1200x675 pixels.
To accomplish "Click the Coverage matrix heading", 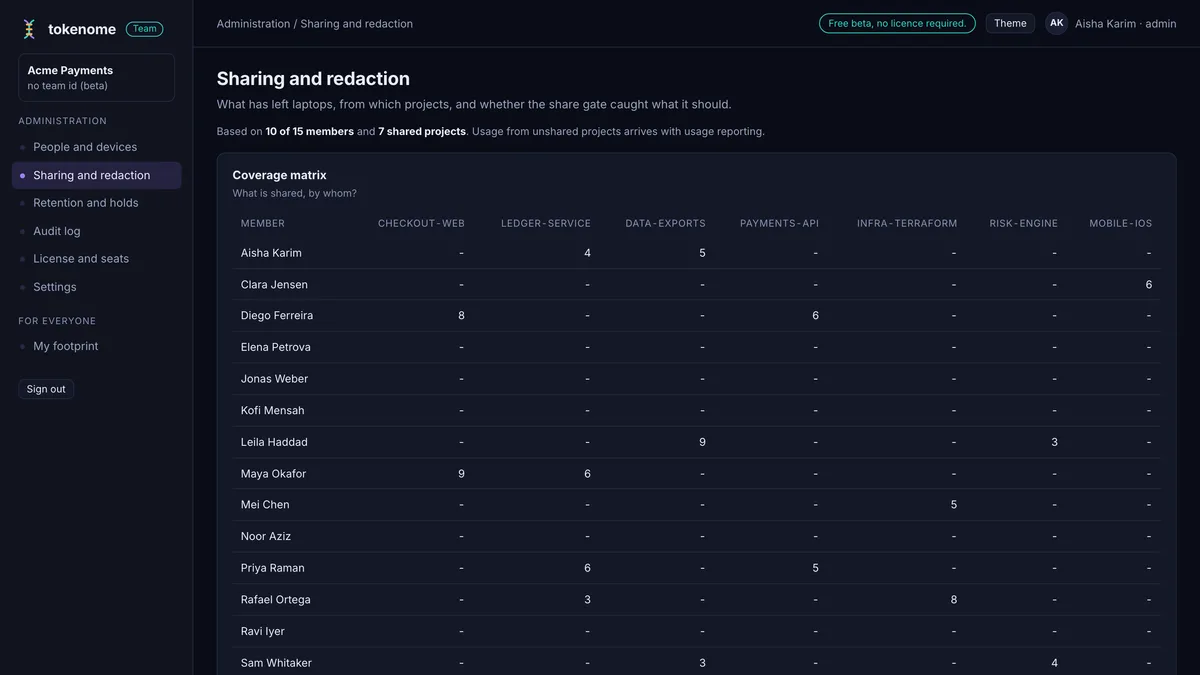I will tap(280, 175).
